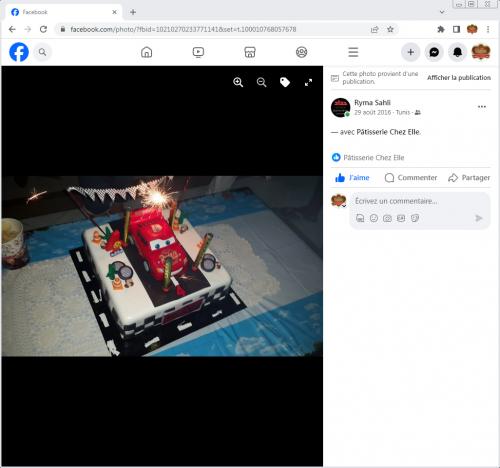This screenshot has height=468, width=500.
Task: Click the Partager share button
Action: (x=469, y=178)
